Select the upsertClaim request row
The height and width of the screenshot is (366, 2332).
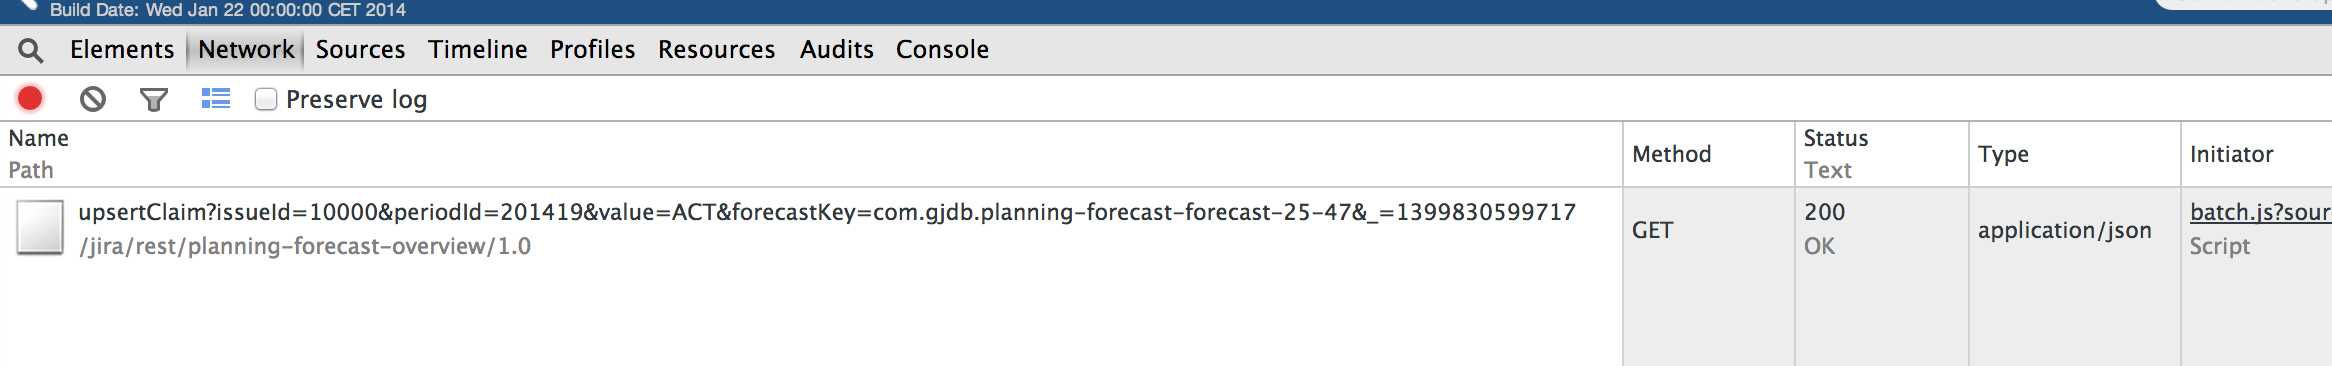pos(1166,229)
